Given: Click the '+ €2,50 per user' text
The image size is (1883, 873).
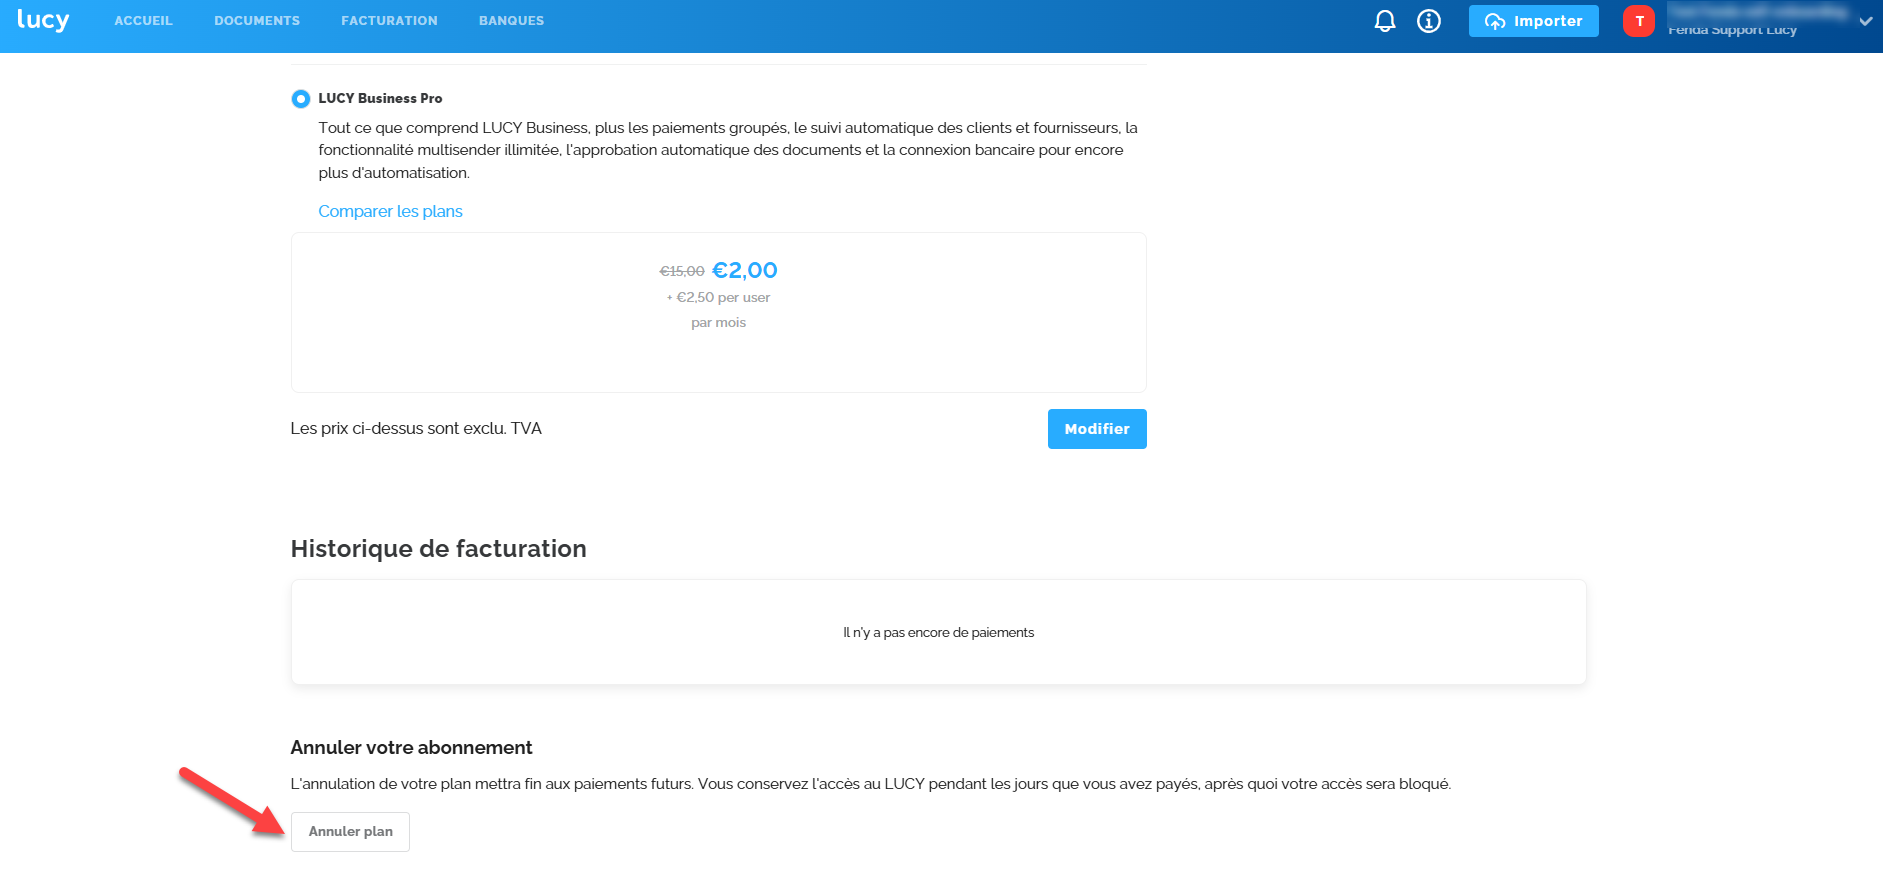Looking at the screenshot, I should pyautogui.click(x=719, y=298).
